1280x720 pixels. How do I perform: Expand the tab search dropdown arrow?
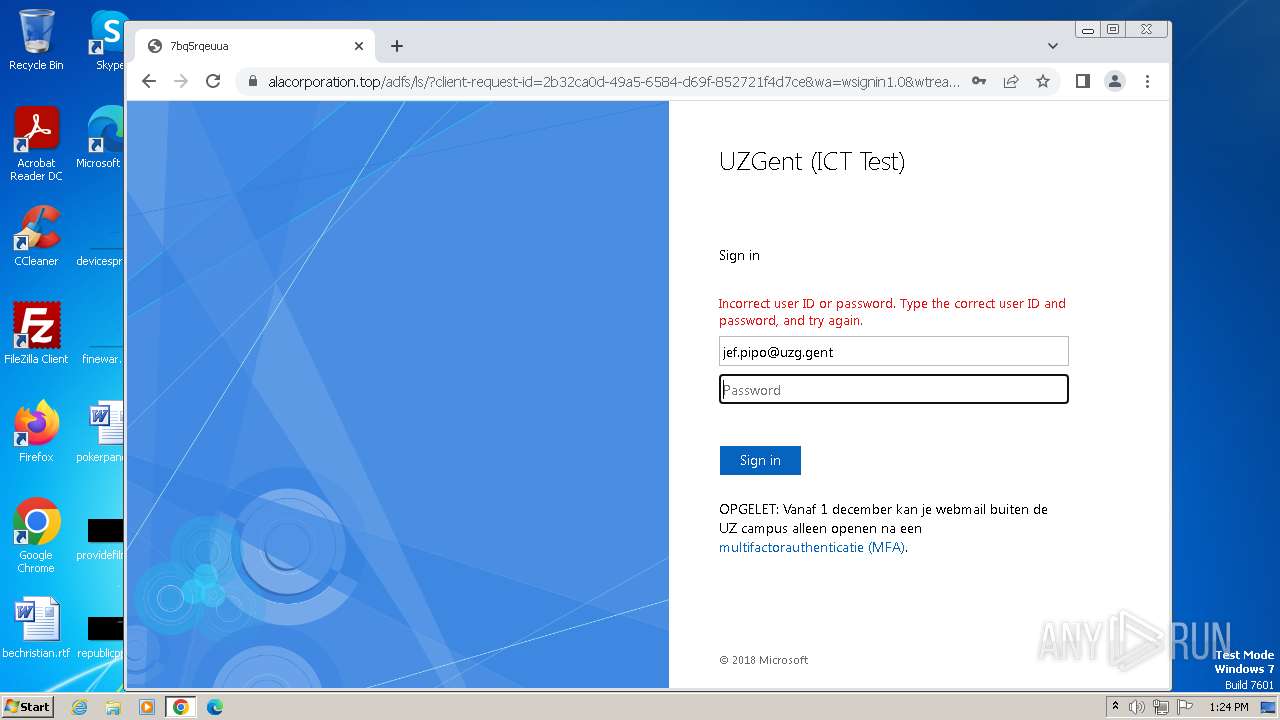pos(1053,46)
